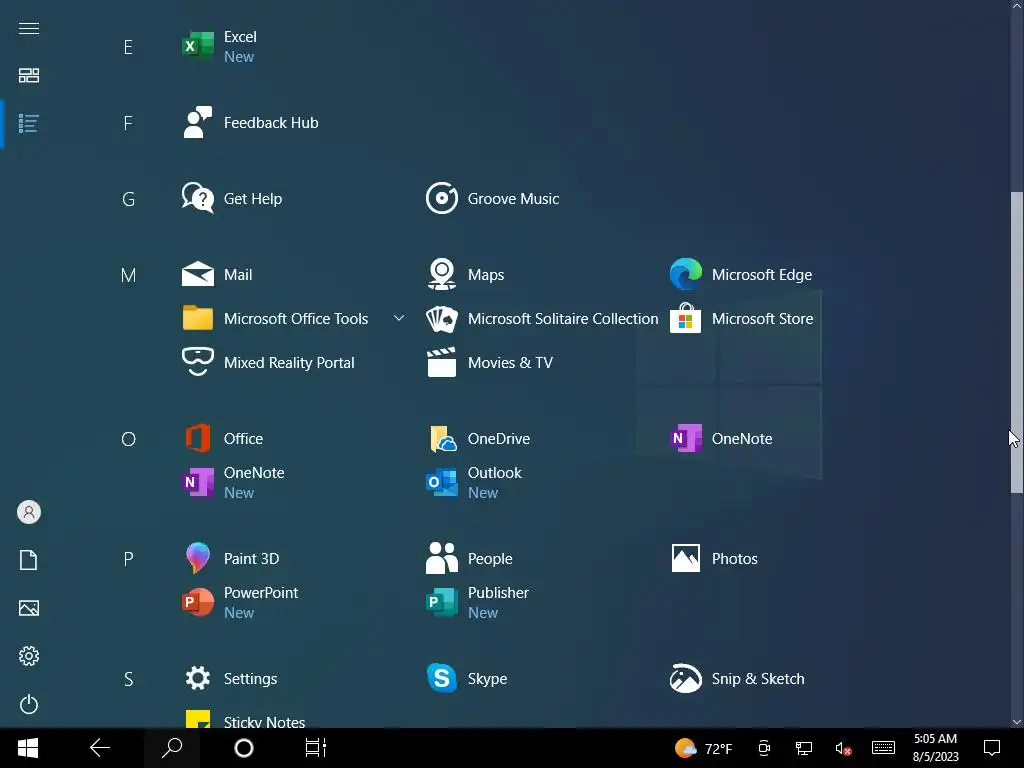Jump using the letter M header
The image size is (1024, 768).
click(128, 276)
